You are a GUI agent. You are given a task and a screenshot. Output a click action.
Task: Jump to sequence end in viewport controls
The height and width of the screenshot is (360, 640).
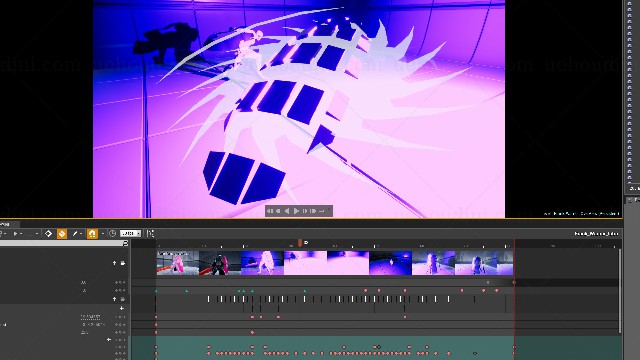tap(313, 211)
